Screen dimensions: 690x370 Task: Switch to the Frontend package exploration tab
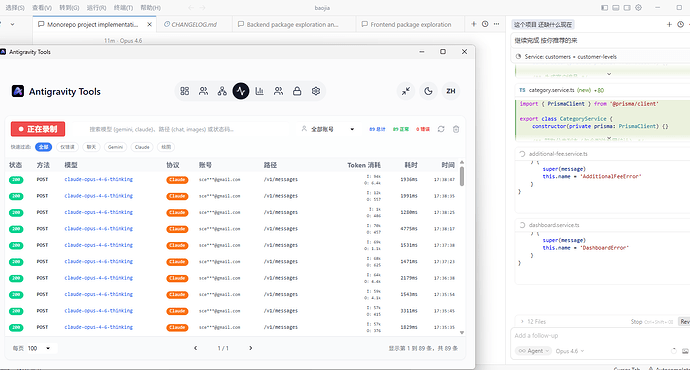410,25
